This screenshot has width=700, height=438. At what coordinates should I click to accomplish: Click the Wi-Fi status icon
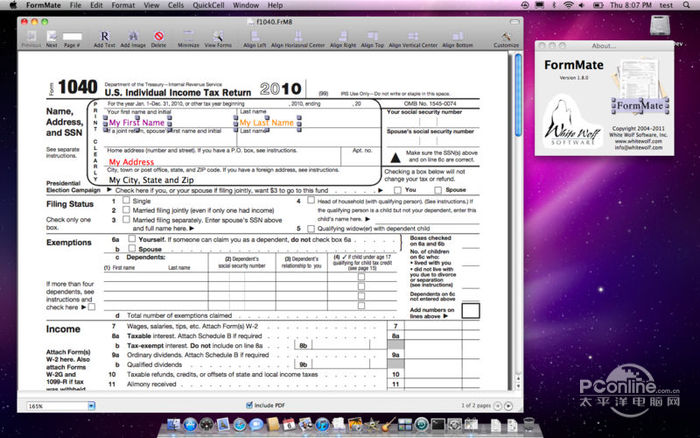point(568,5)
